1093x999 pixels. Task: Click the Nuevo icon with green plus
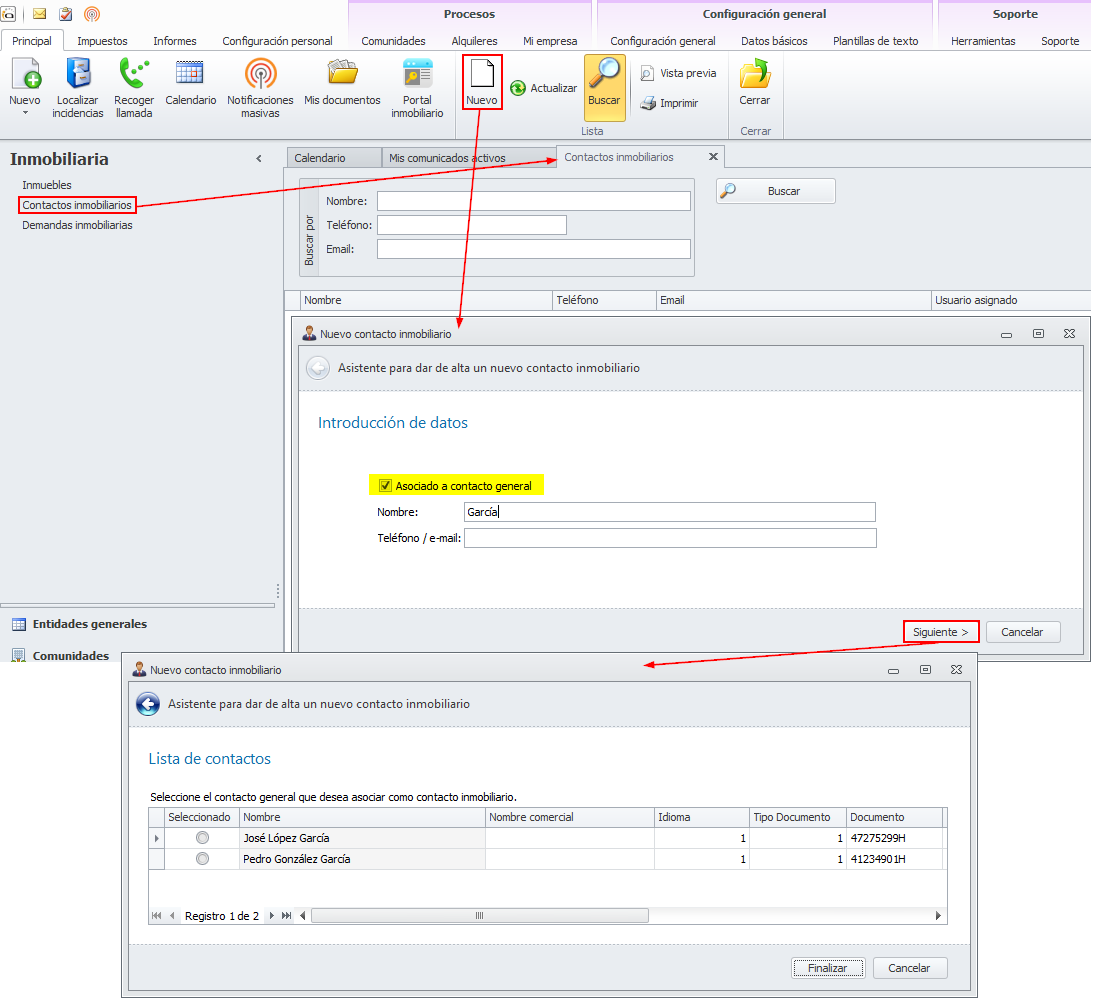(x=26, y=74)
